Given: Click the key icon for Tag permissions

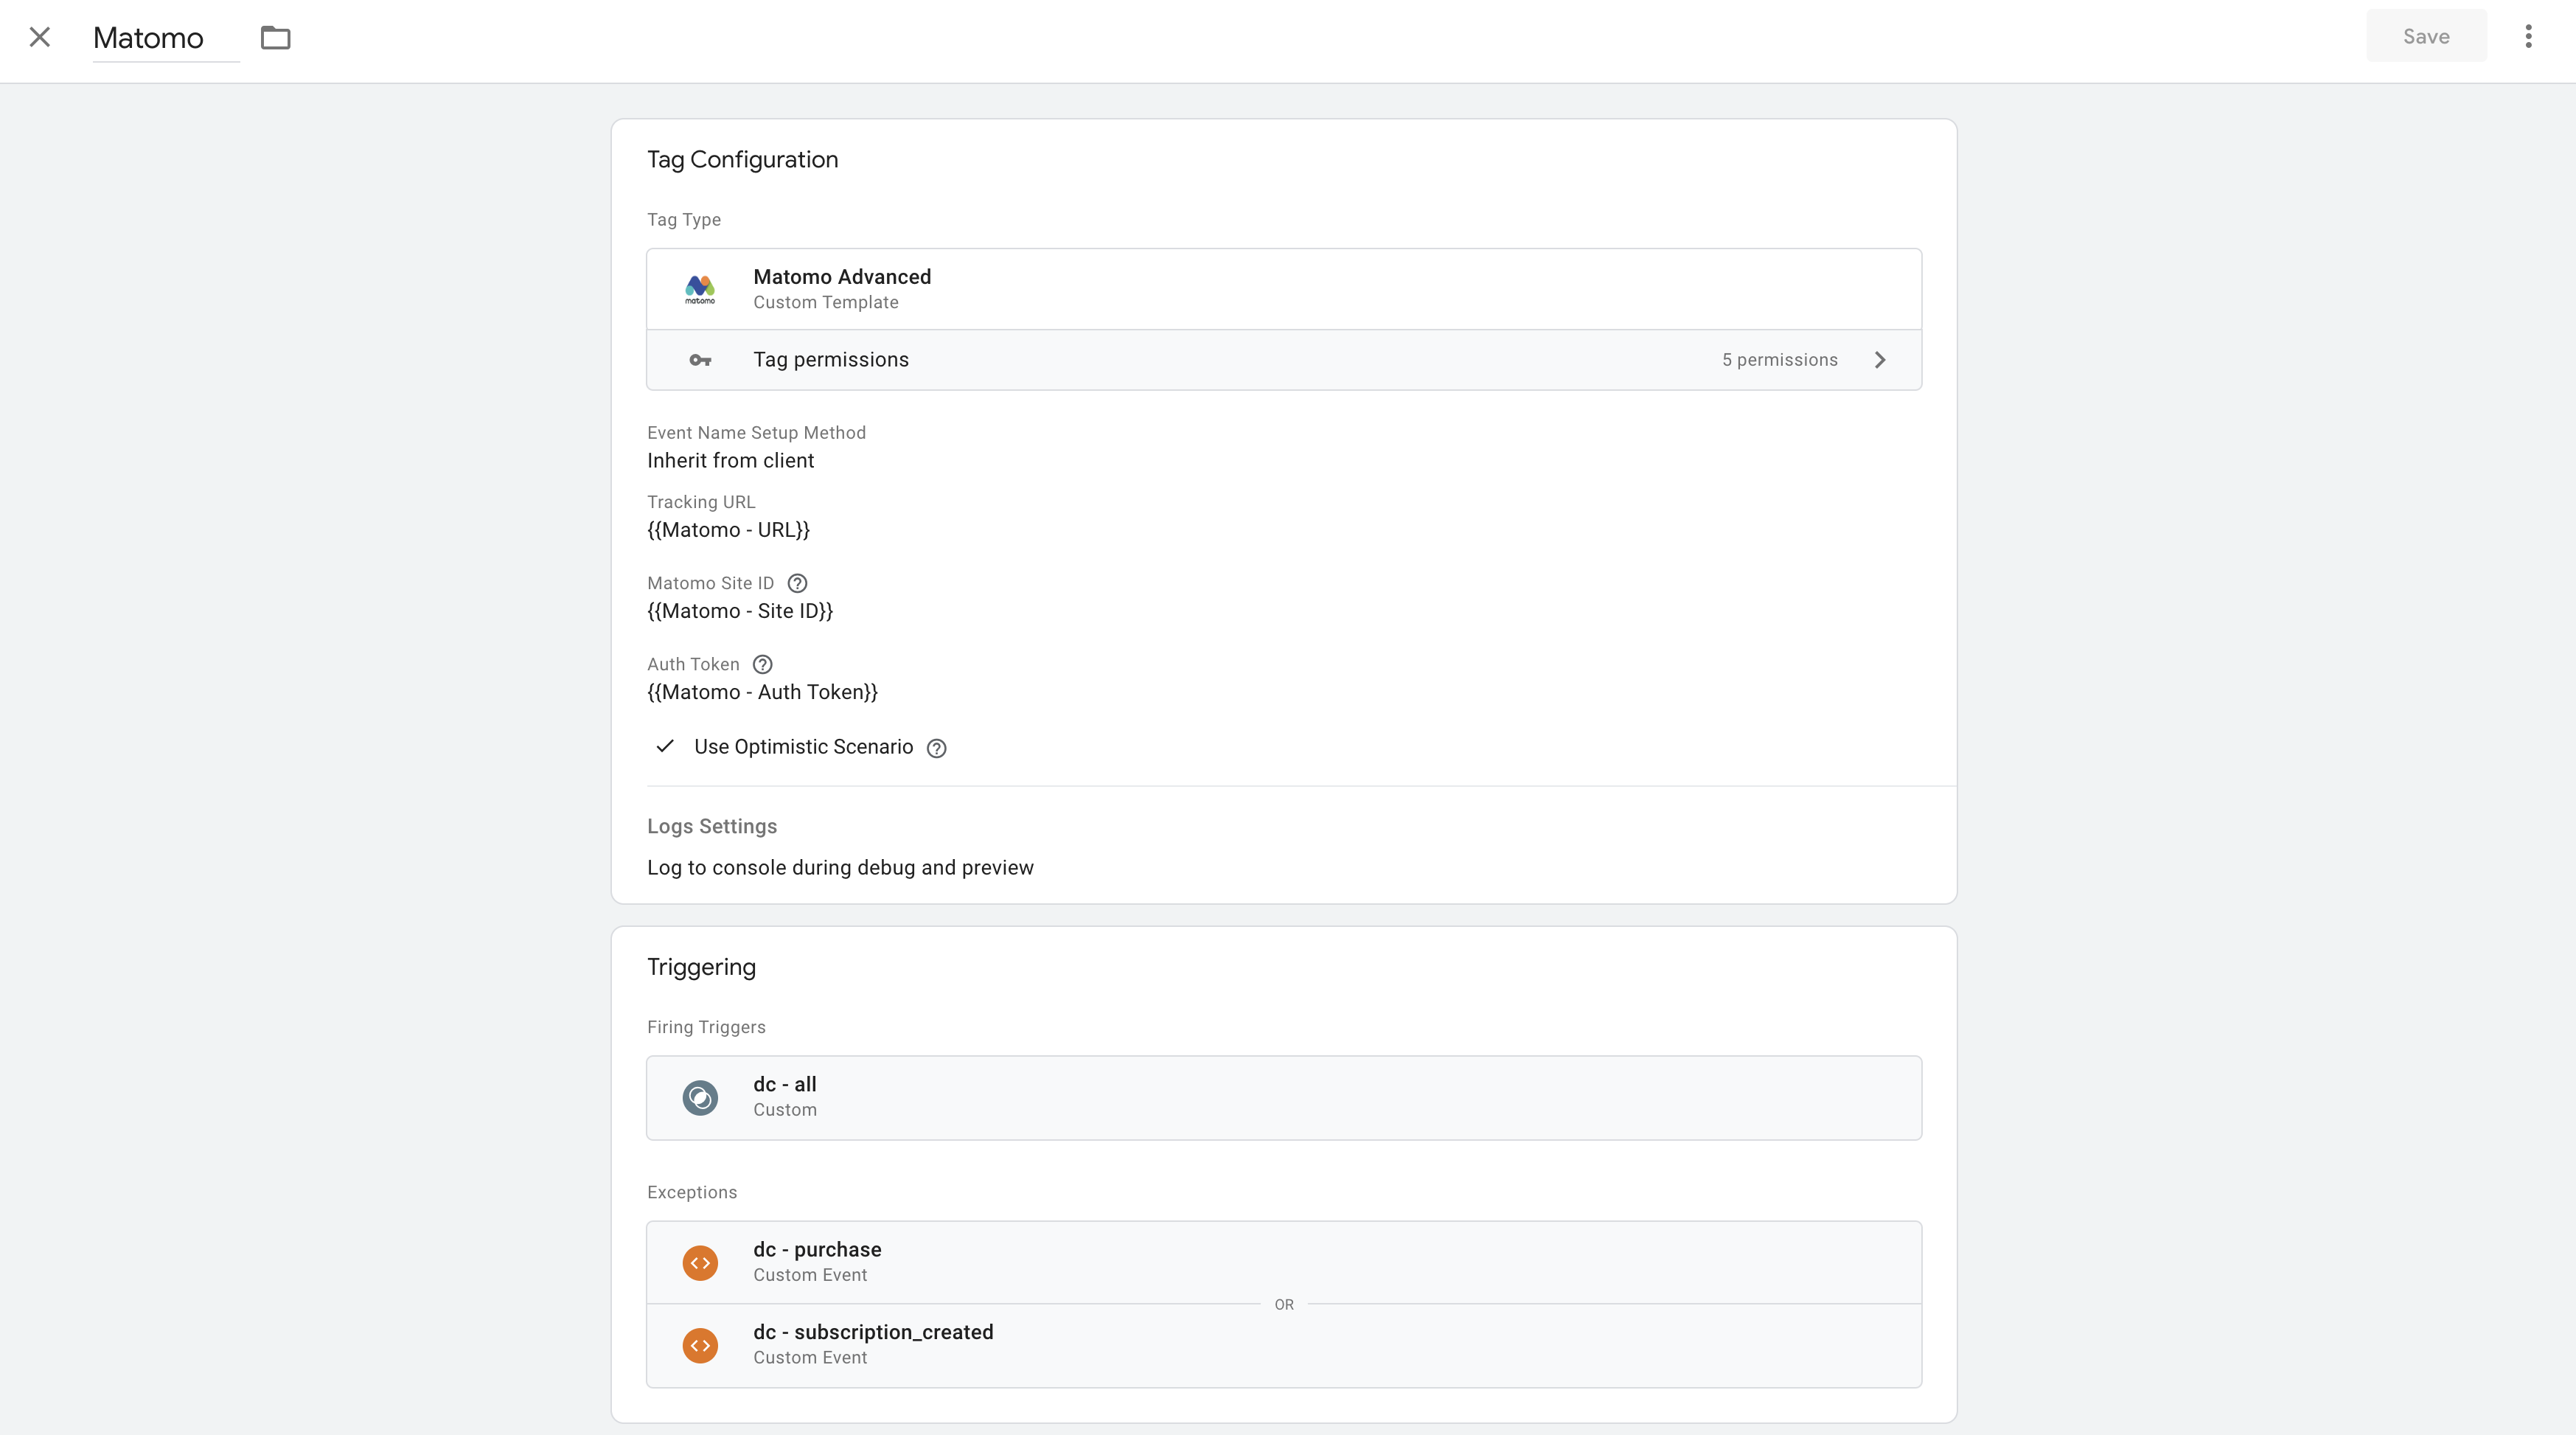Looking at the screenshot, I should coord(700,360).
